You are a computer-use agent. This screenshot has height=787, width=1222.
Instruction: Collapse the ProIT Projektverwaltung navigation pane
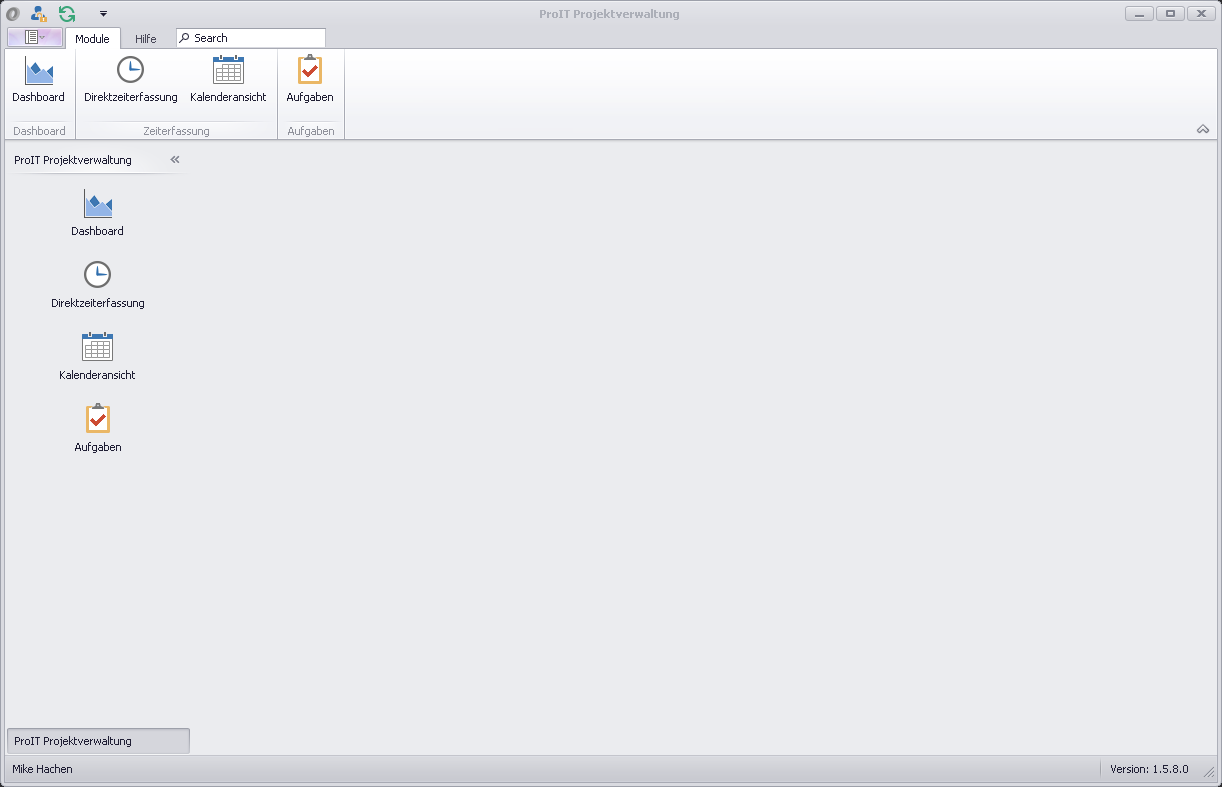(x=175, y=160)
